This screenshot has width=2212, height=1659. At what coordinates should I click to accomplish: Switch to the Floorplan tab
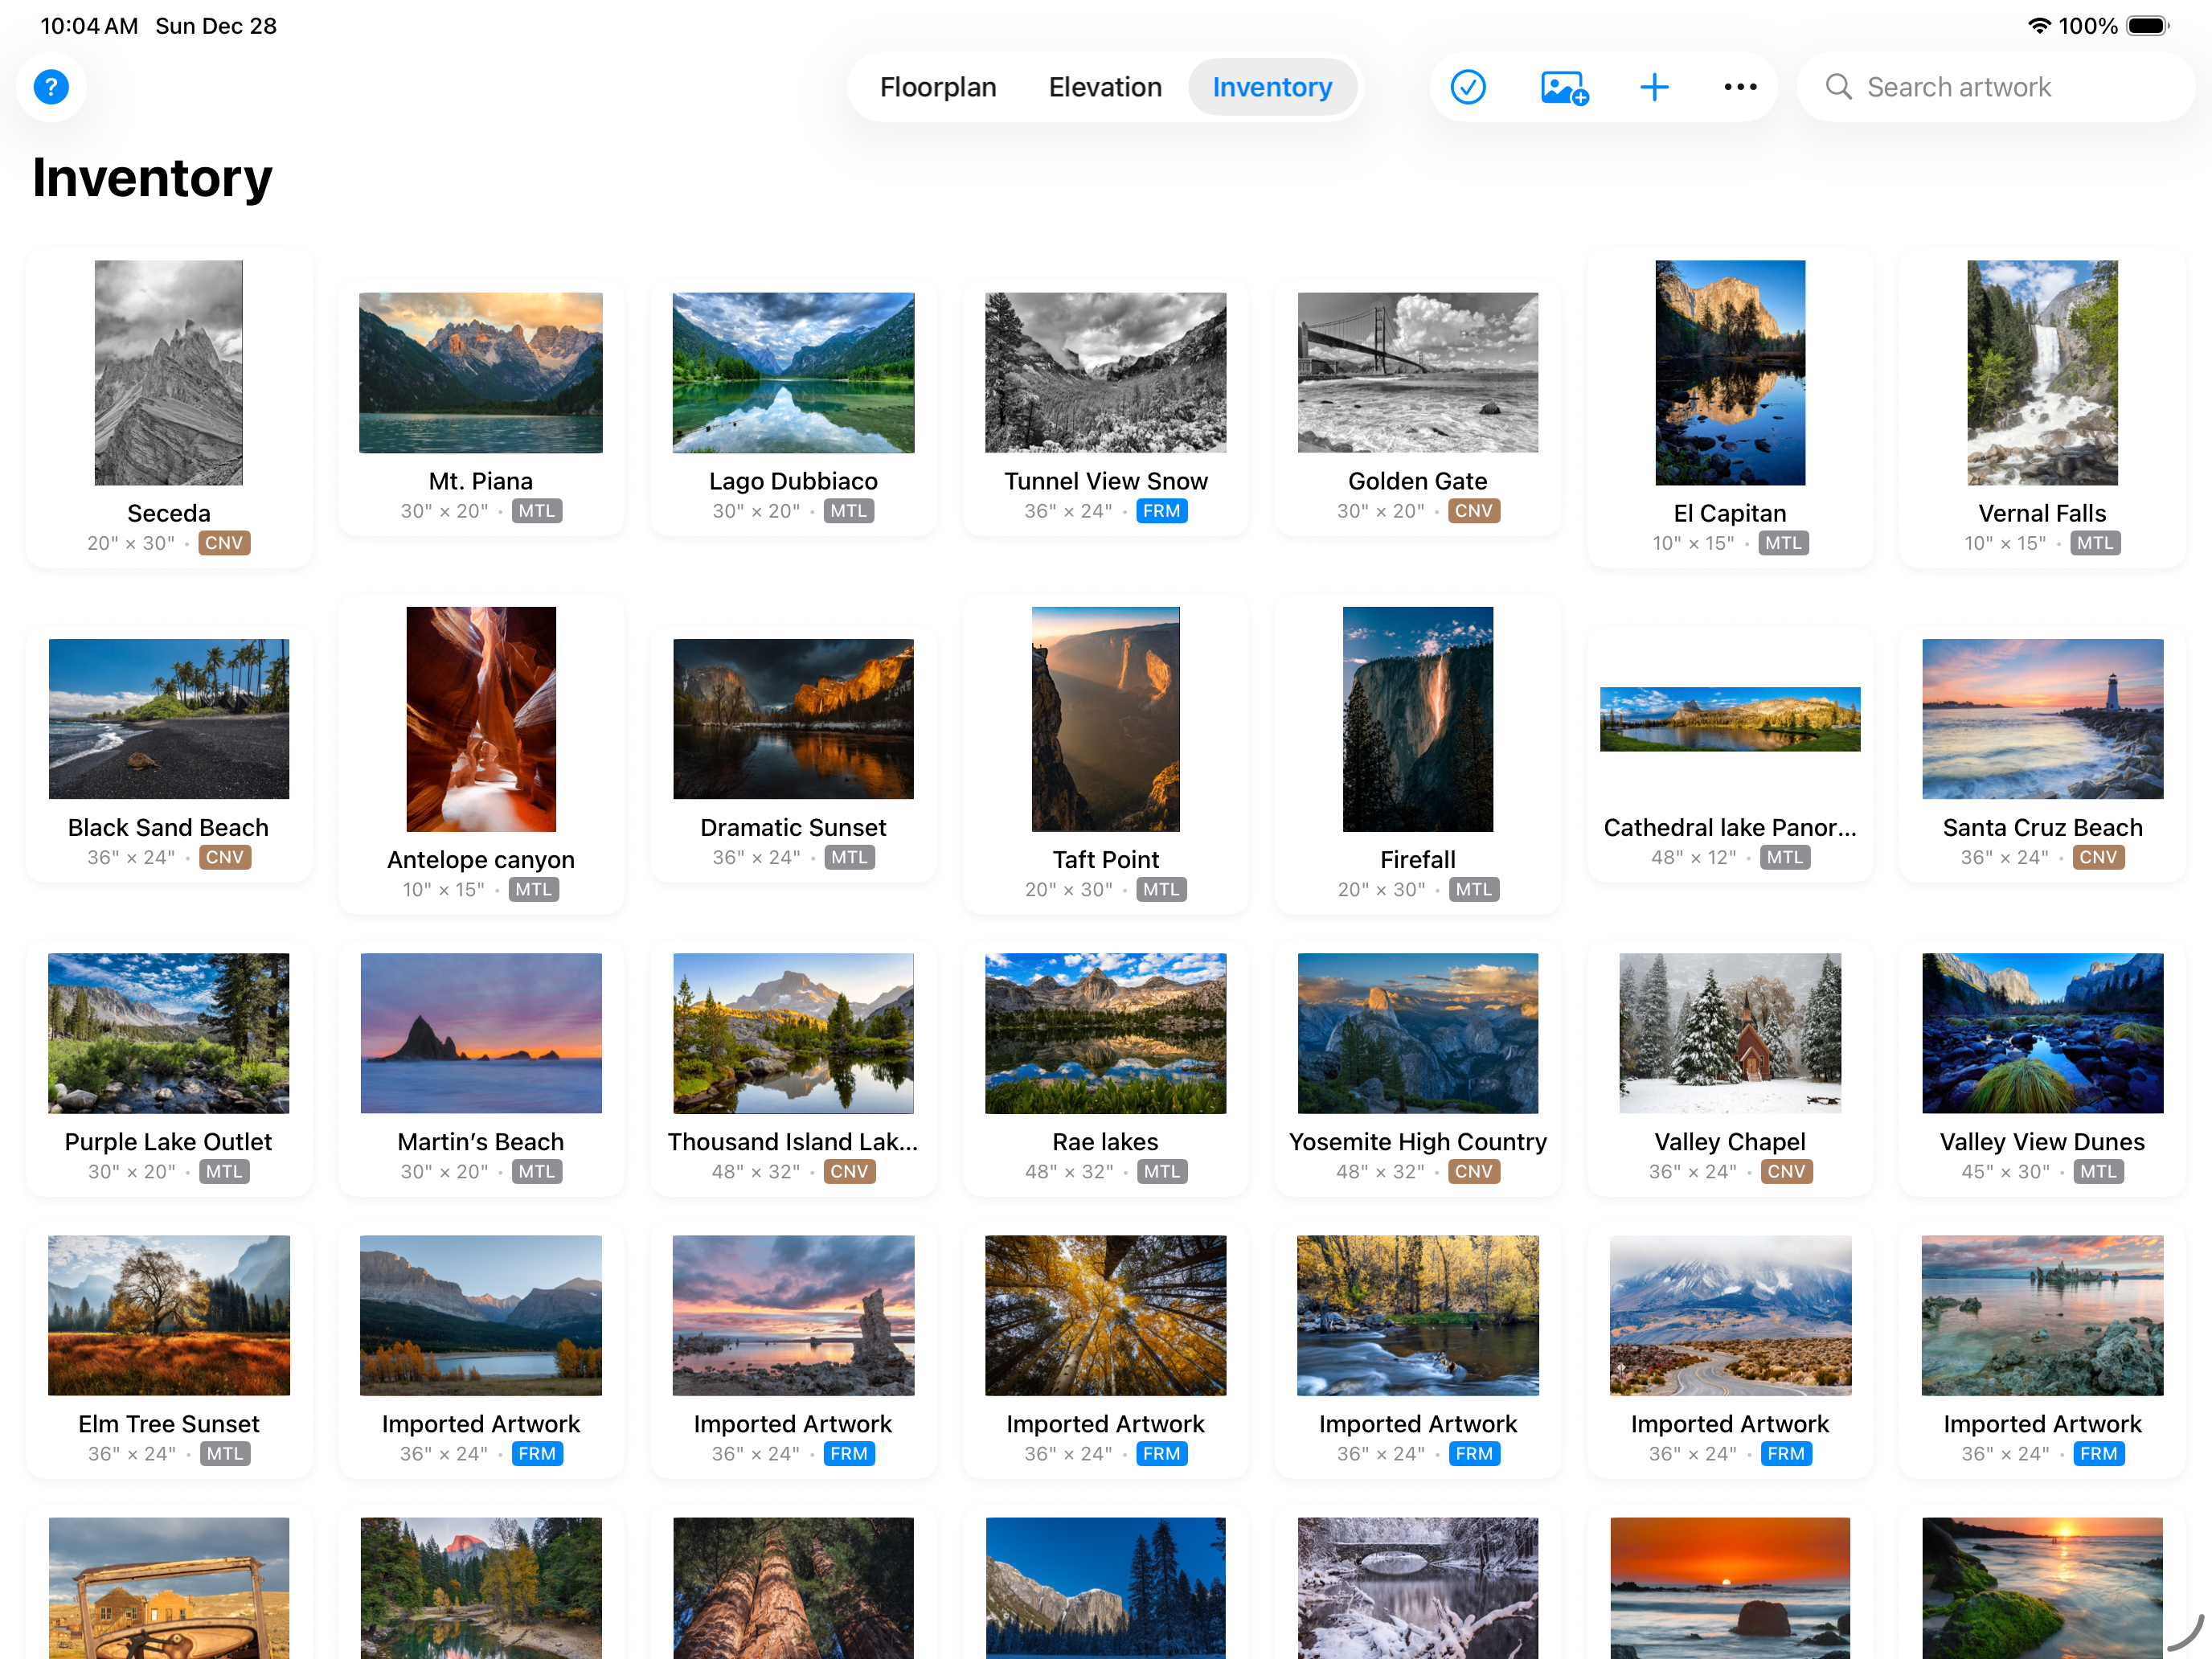(937, 87)
